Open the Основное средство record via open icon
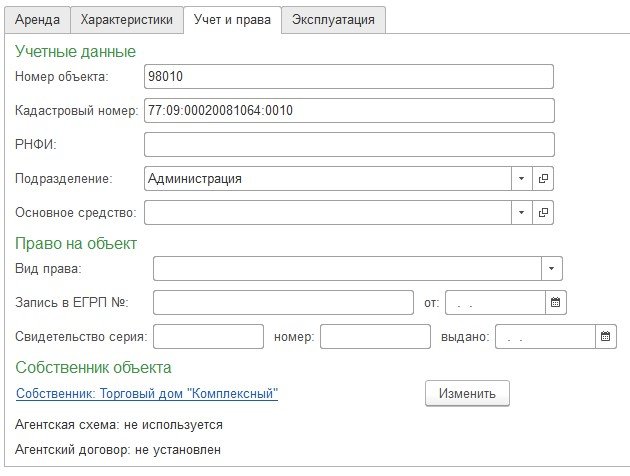The image size is (630, 476). coord(544,213)
